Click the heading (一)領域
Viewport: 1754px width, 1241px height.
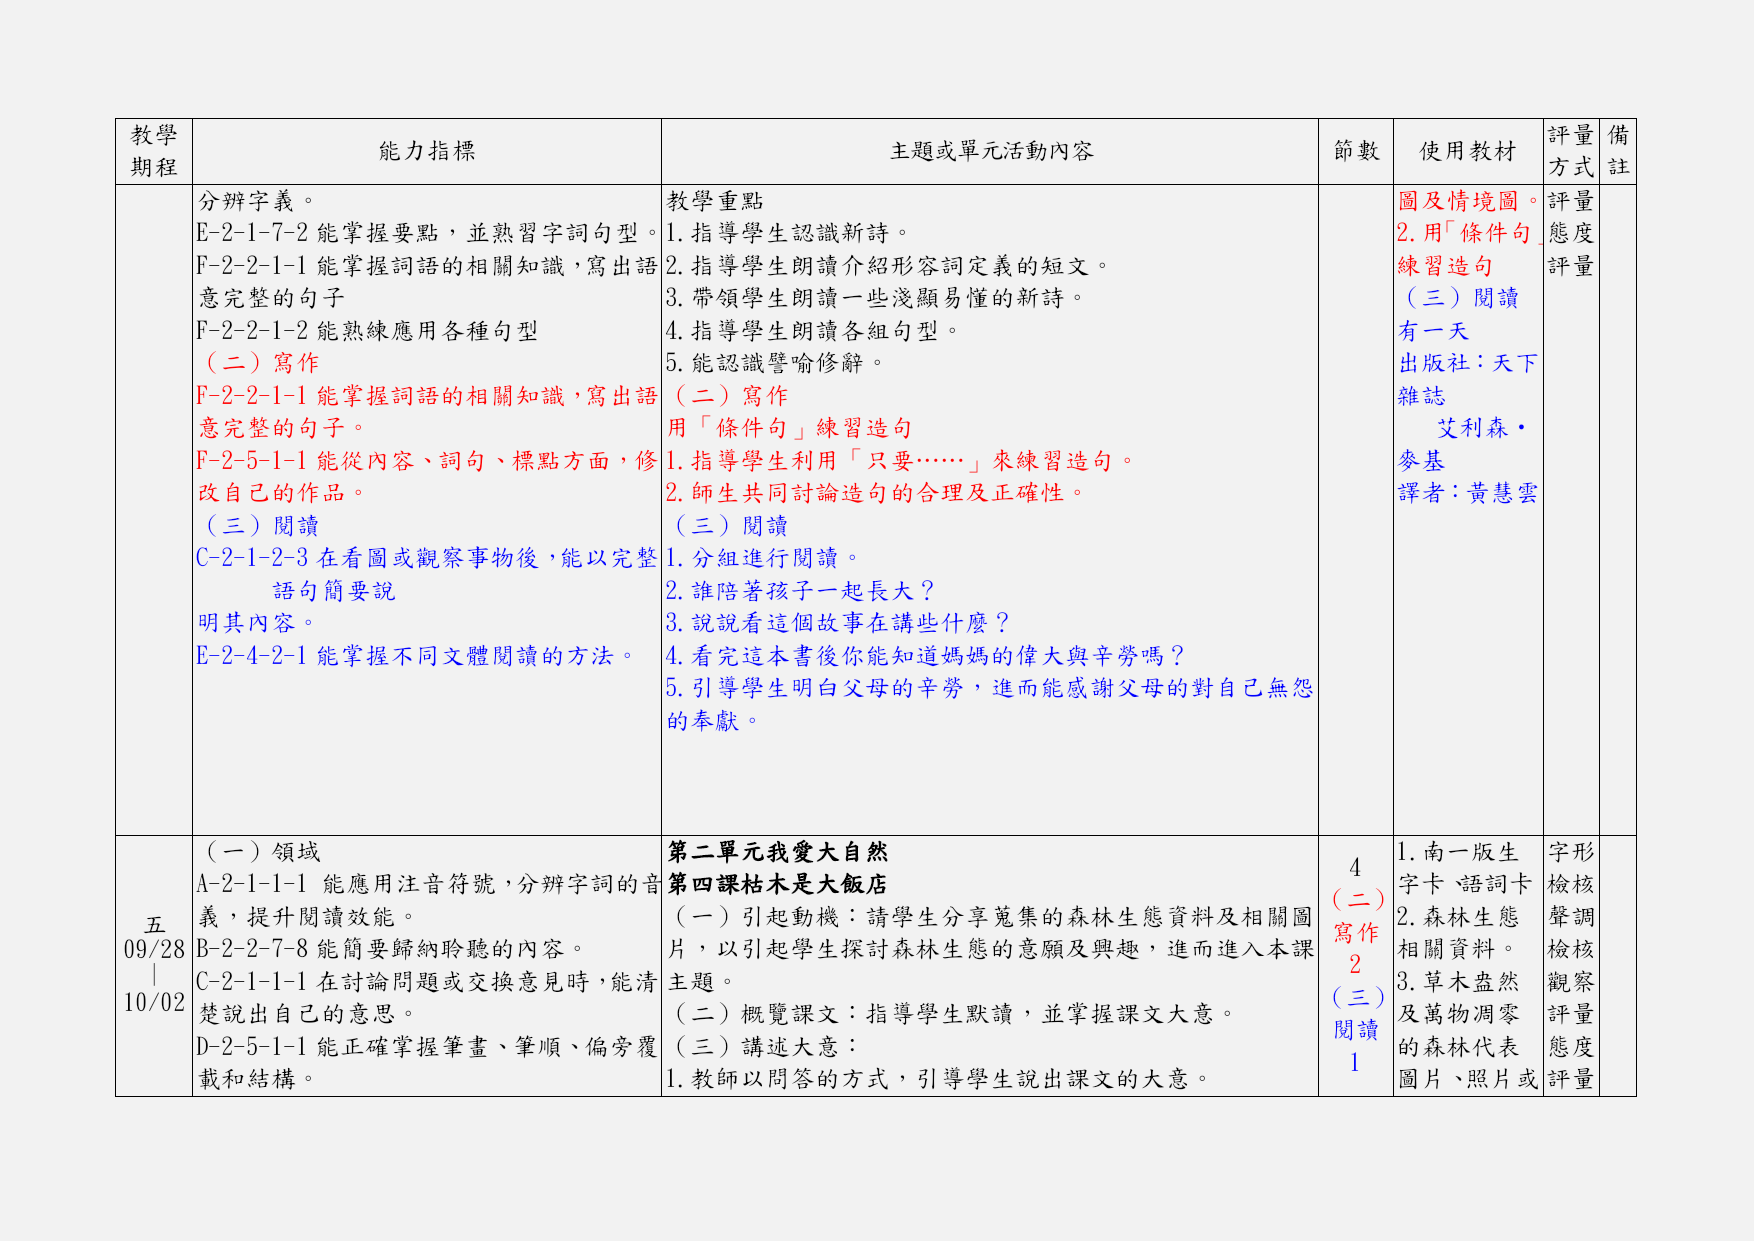(259, 852)
